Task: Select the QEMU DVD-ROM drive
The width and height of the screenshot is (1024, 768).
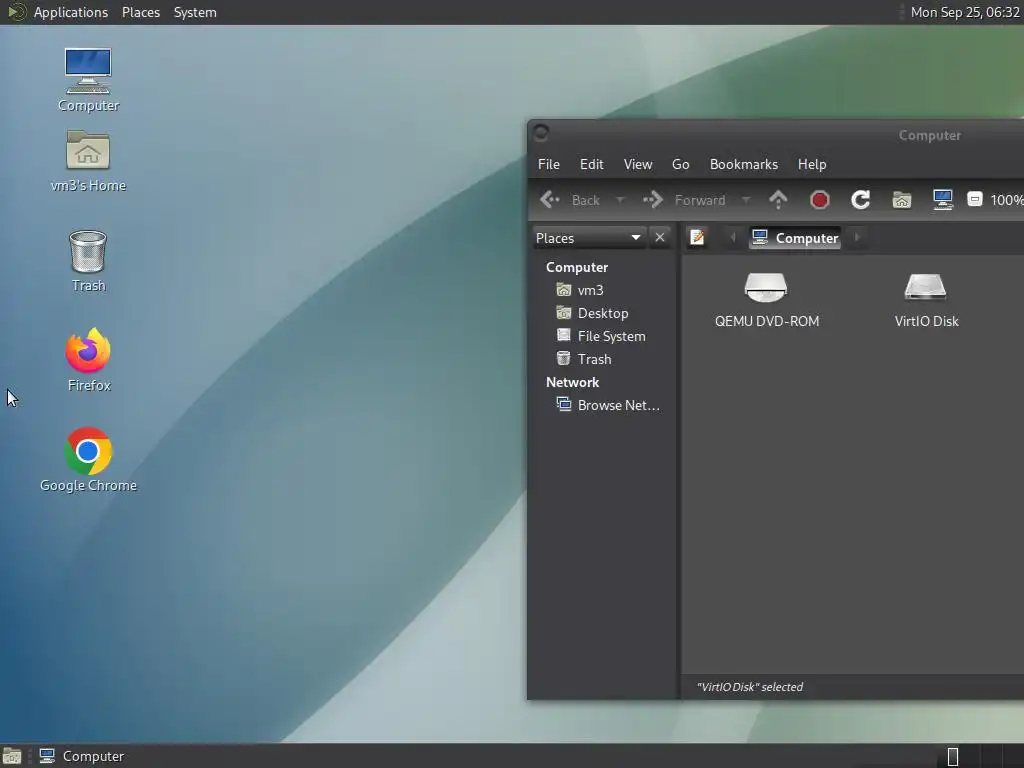Action: pos(766,300)
